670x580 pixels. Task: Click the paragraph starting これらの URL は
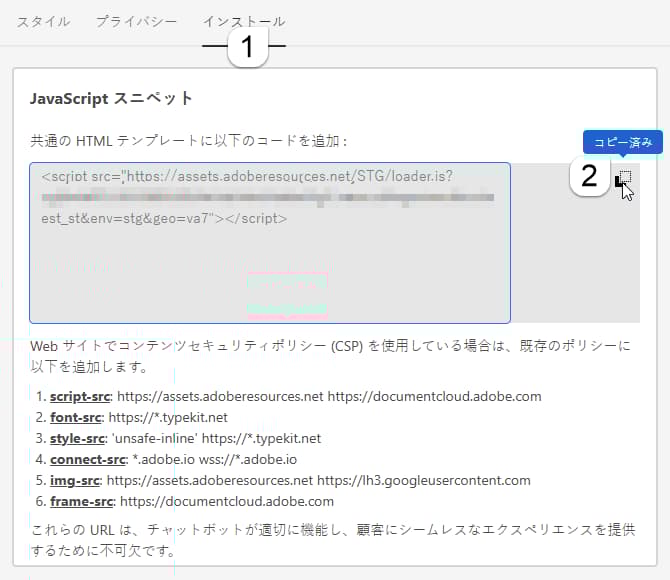[333, 540]
